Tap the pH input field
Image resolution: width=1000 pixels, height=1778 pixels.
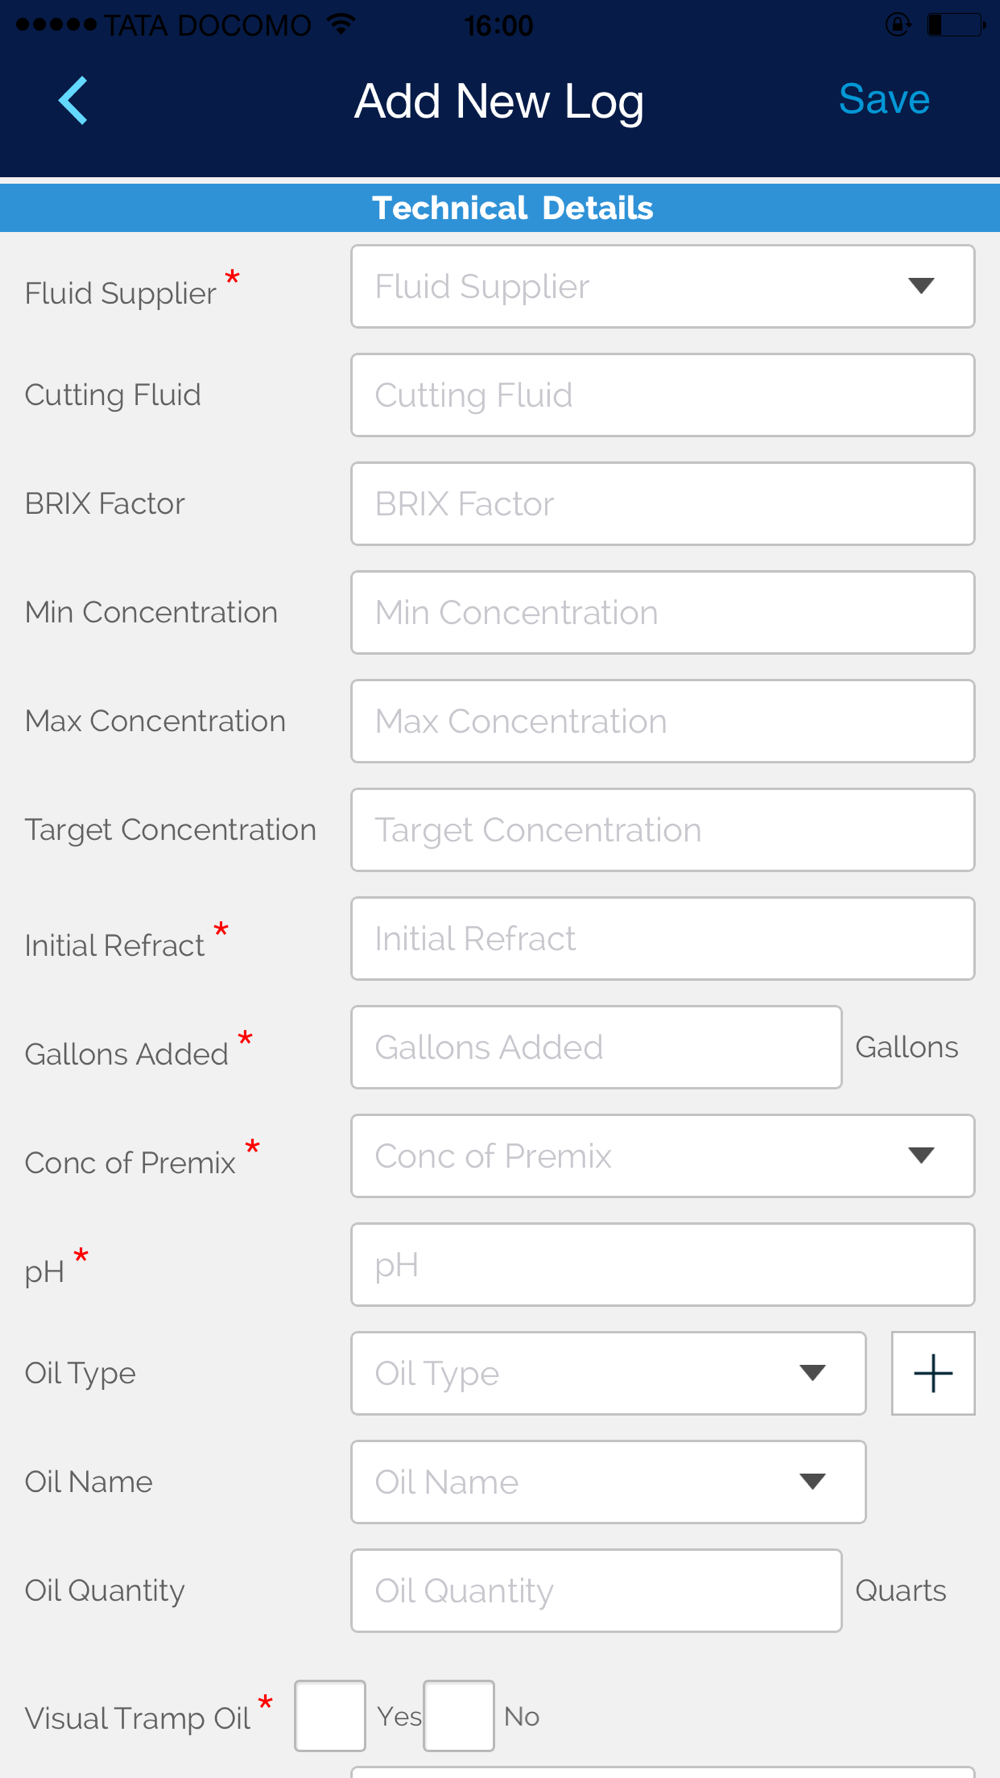tap(662, 1265)
